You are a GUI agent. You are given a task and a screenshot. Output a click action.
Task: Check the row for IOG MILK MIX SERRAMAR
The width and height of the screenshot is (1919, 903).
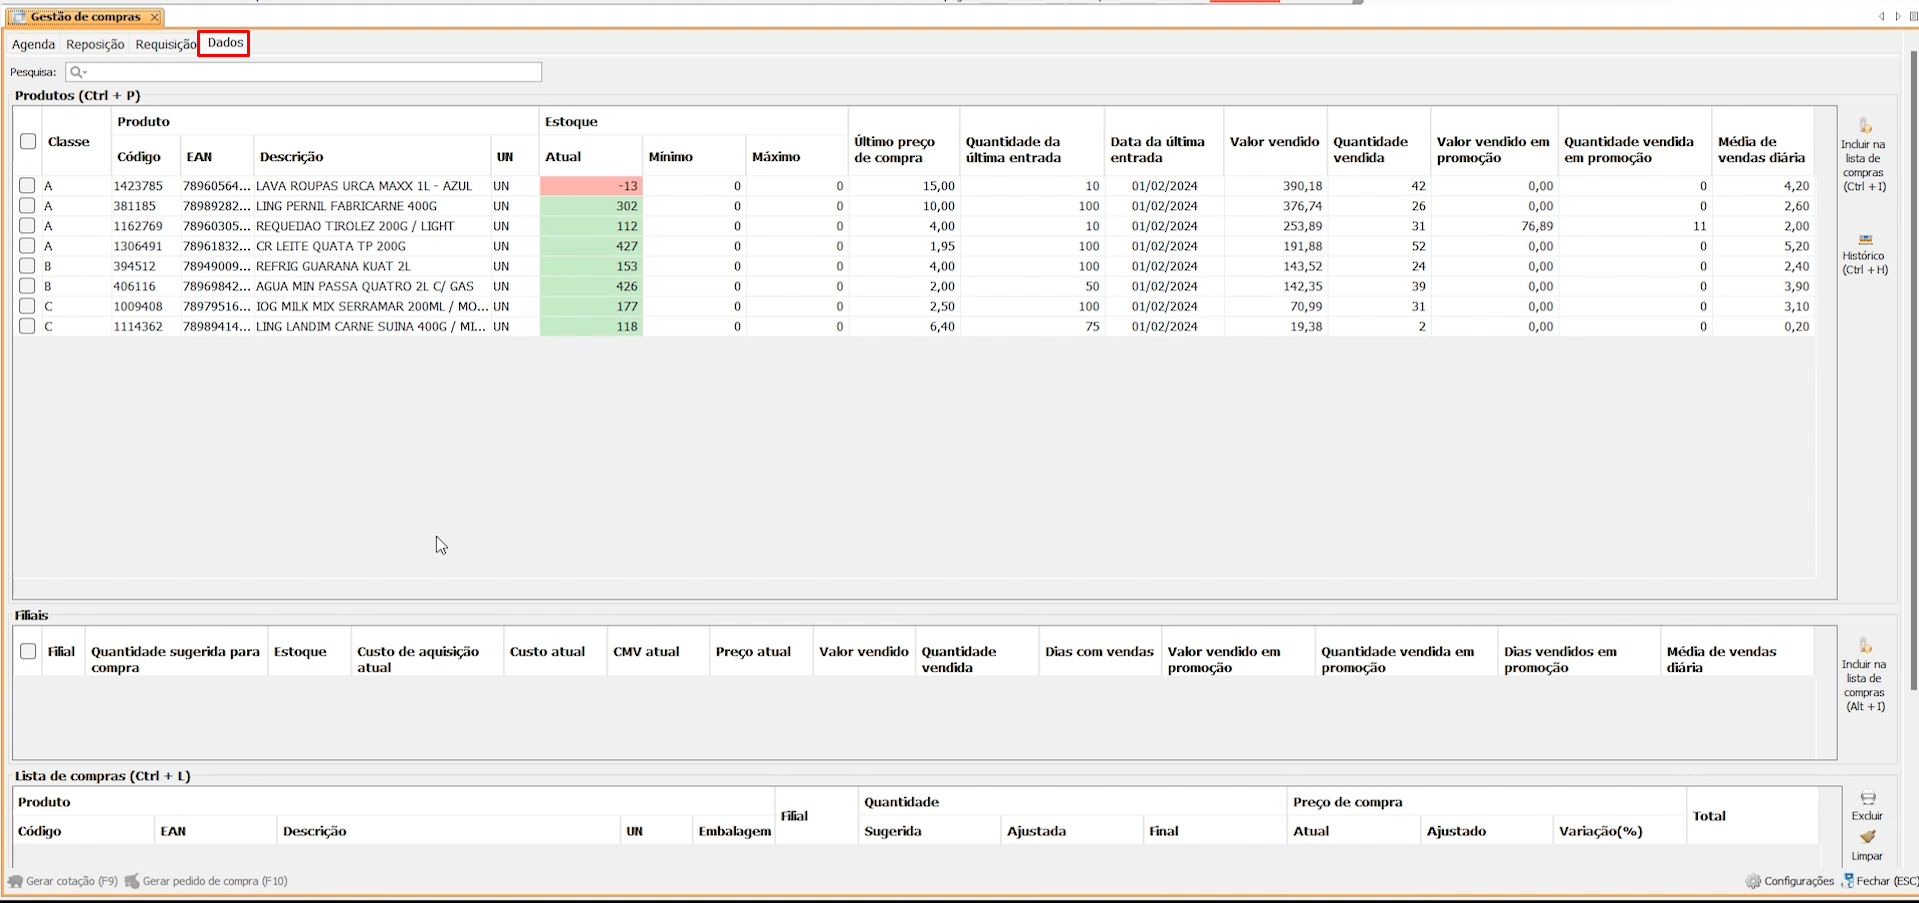(27, 306)
